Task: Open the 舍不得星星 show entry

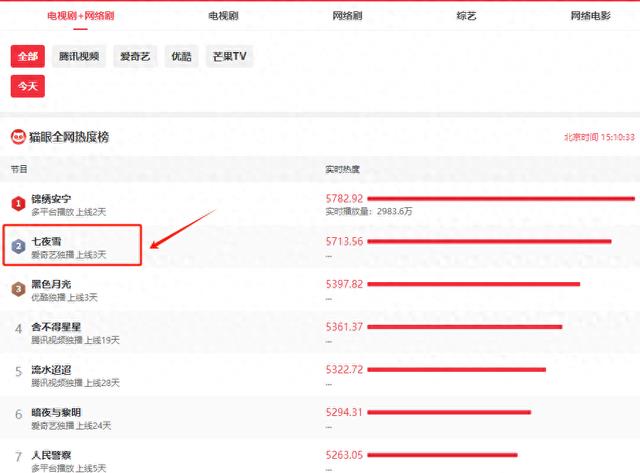Action: 56,327
